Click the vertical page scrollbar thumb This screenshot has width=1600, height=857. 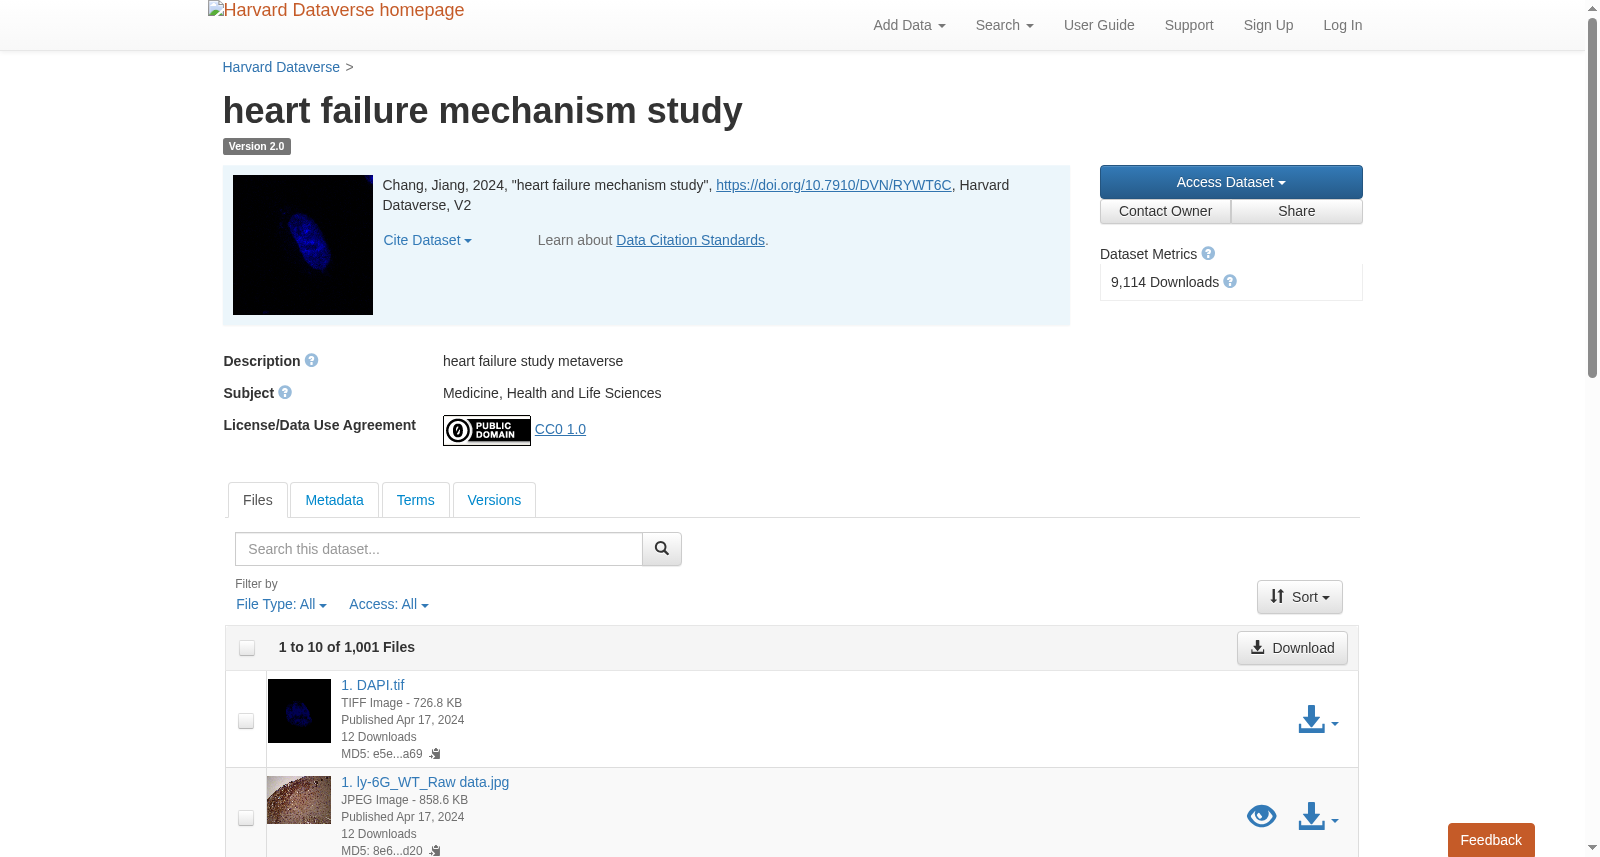pos(1592,198)
